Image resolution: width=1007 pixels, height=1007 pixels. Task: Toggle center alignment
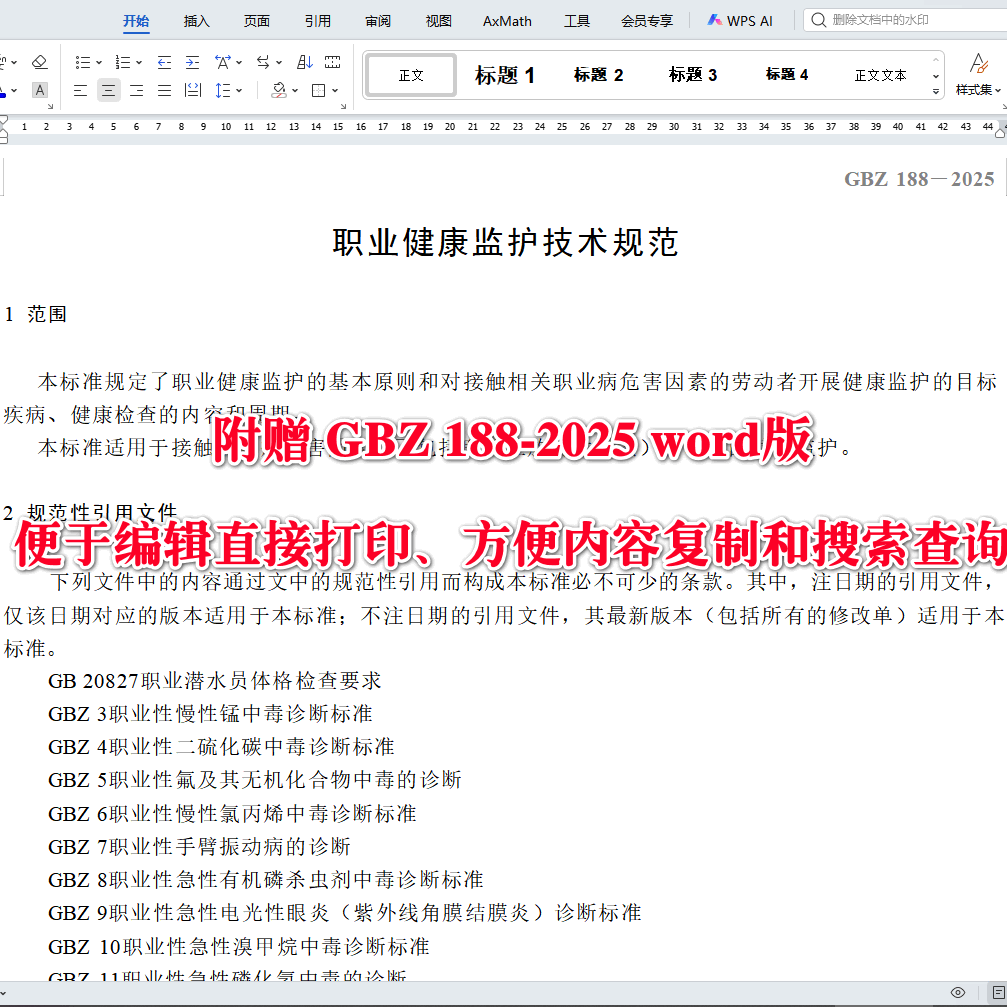(x=108, y=90)
